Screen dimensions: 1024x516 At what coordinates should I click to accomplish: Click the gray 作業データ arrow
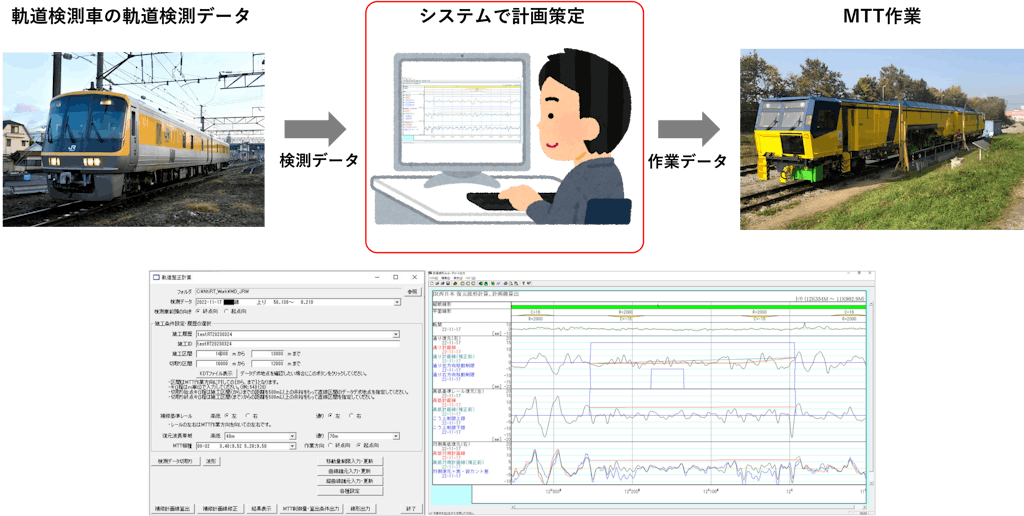tap(688, 129)
